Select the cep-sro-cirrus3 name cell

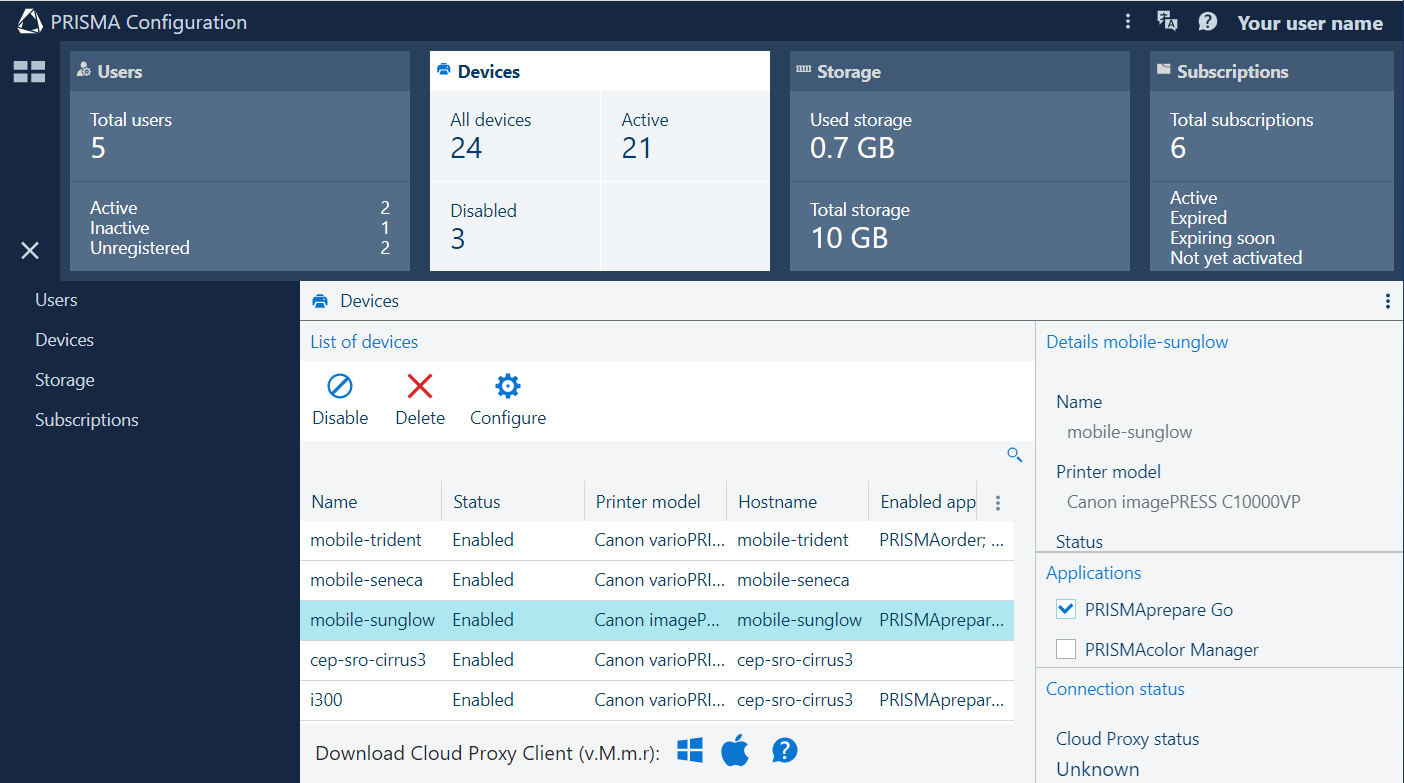pyautogui.click(x=368, y=660)
